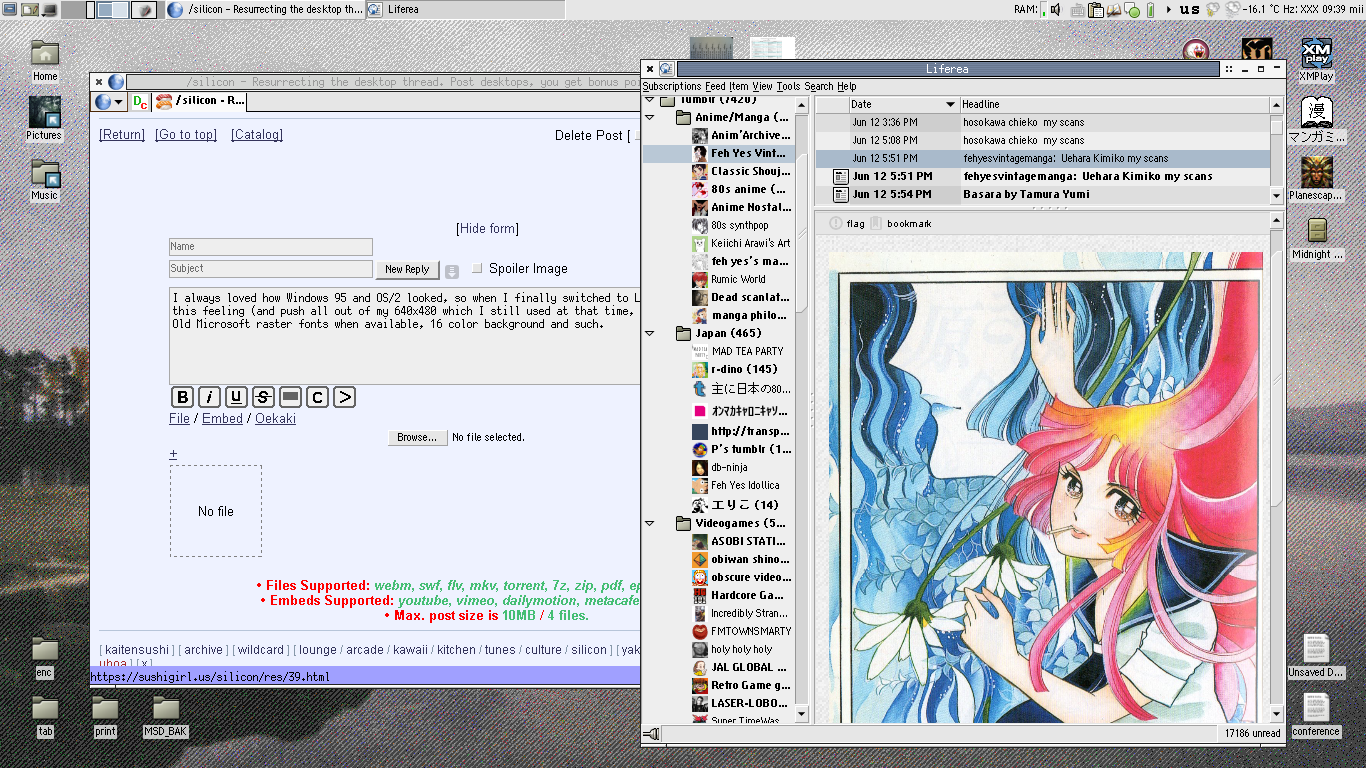This screenshot has height=768, width=1366.
Task: Click the Bold formatting button
Action: pos(182,397)
